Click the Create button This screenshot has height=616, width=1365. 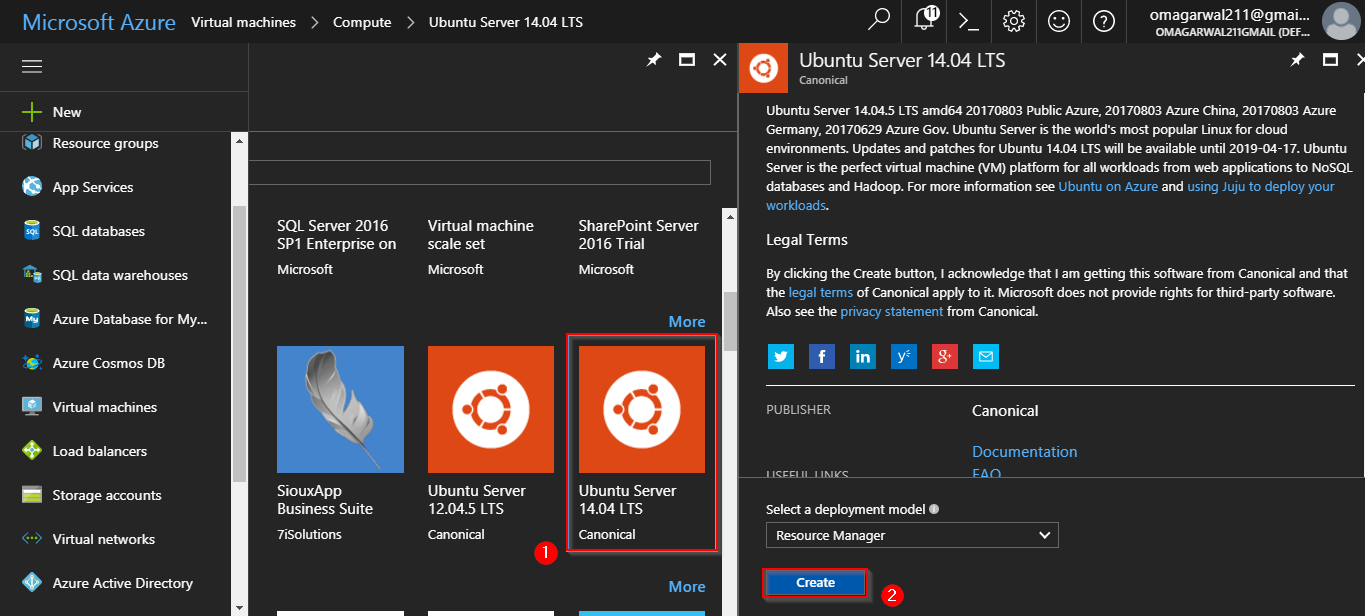(x=815, y=582)
